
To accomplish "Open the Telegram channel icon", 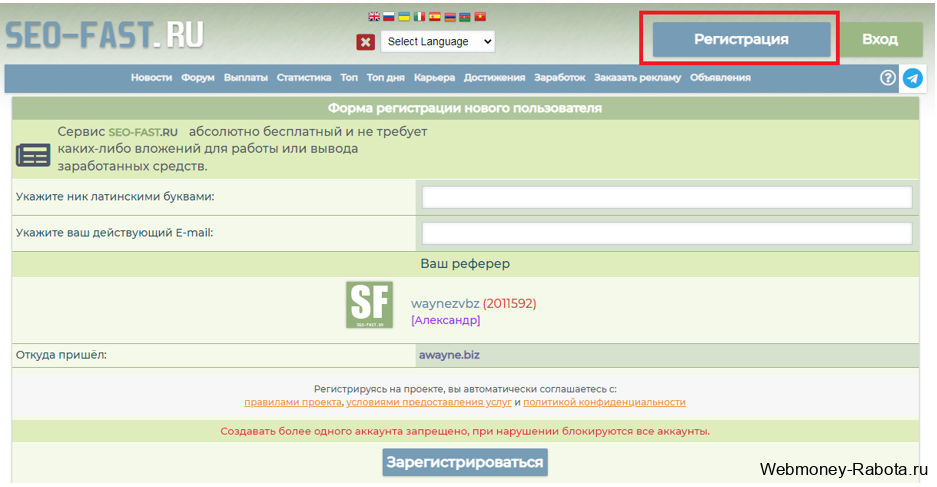I will pos(912,78).
